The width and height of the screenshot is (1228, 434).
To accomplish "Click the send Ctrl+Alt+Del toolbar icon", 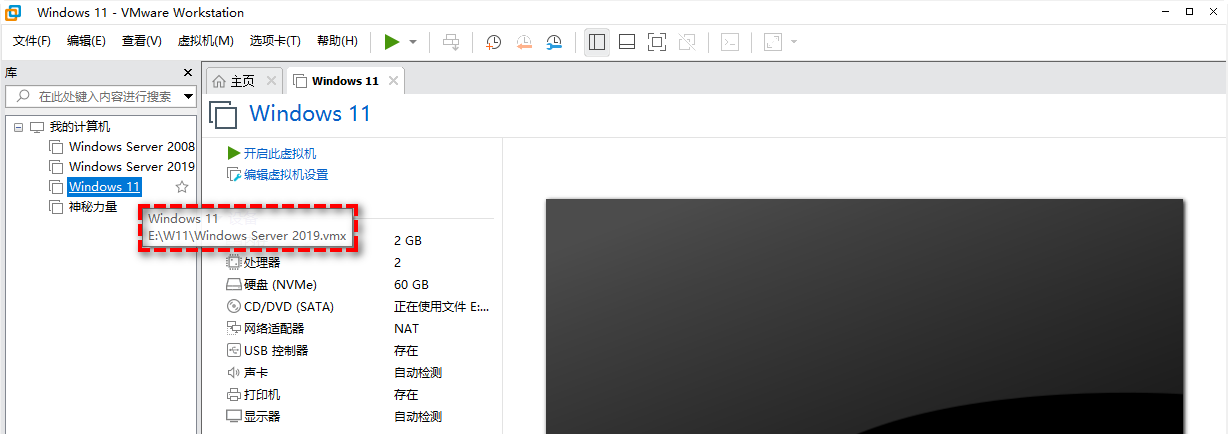I will tap(451, 42).
